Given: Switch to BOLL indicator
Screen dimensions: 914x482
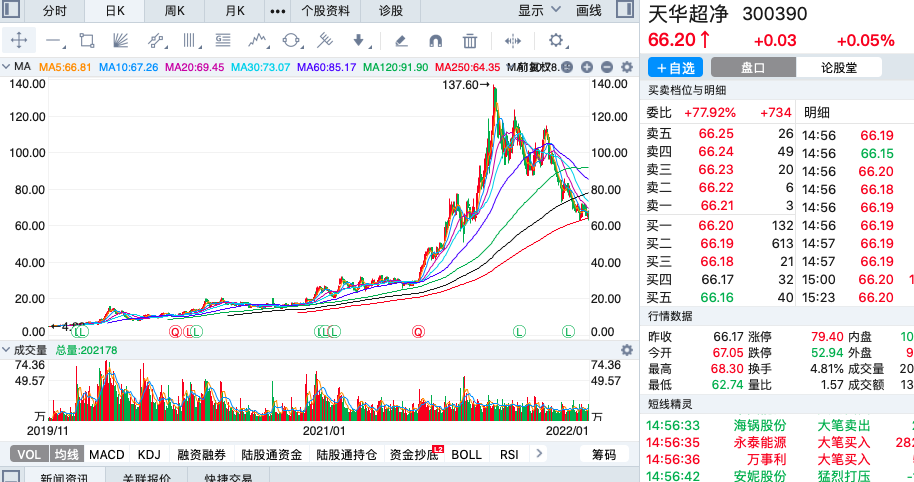Looking at the screenshot, I should (466, 454).
